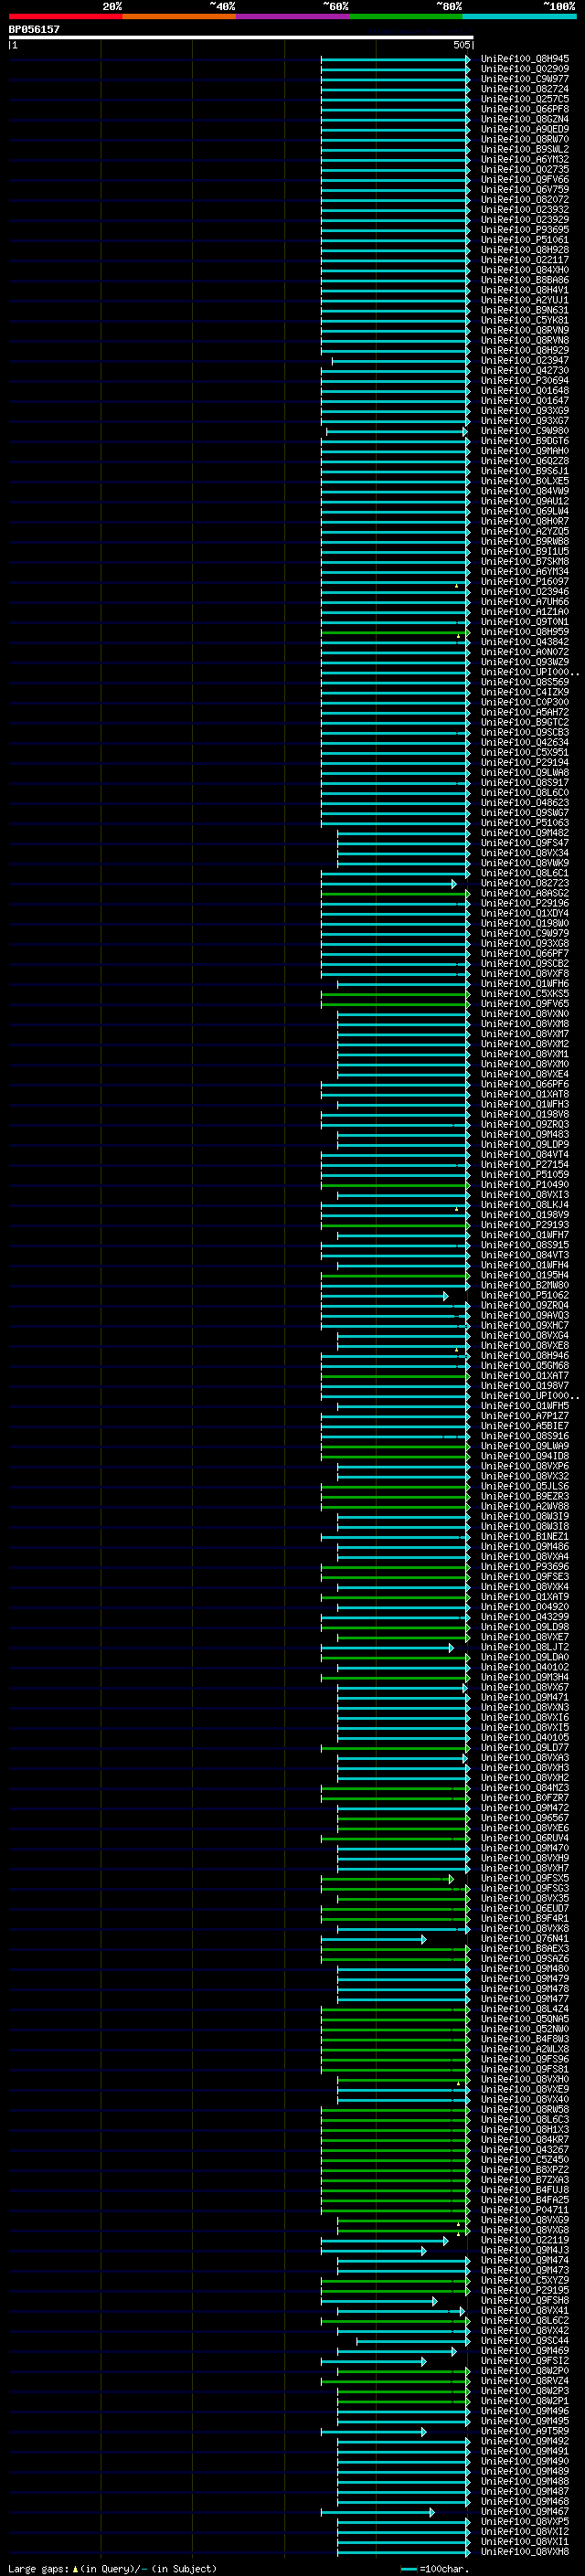Select the UniRef100_P51061 label
The height and width of the screenshot is (2576, 585).
(x=525, y=240)
